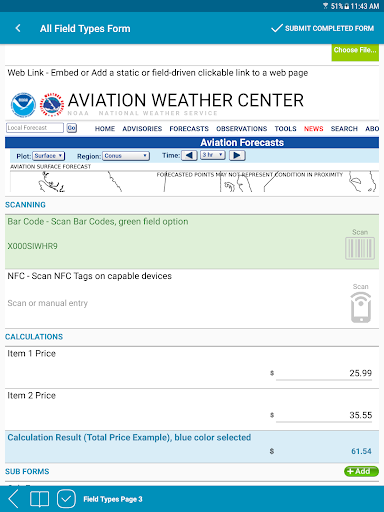The height and width of the screenshot is (512, 384).
Task: Step forecast time backward arrow
Action: (189, 155)
